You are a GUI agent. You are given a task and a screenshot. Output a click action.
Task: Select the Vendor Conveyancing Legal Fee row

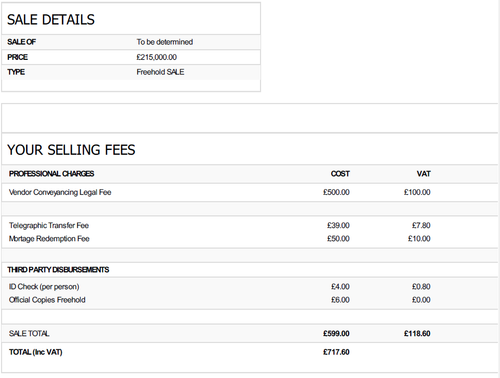[249, 192]
